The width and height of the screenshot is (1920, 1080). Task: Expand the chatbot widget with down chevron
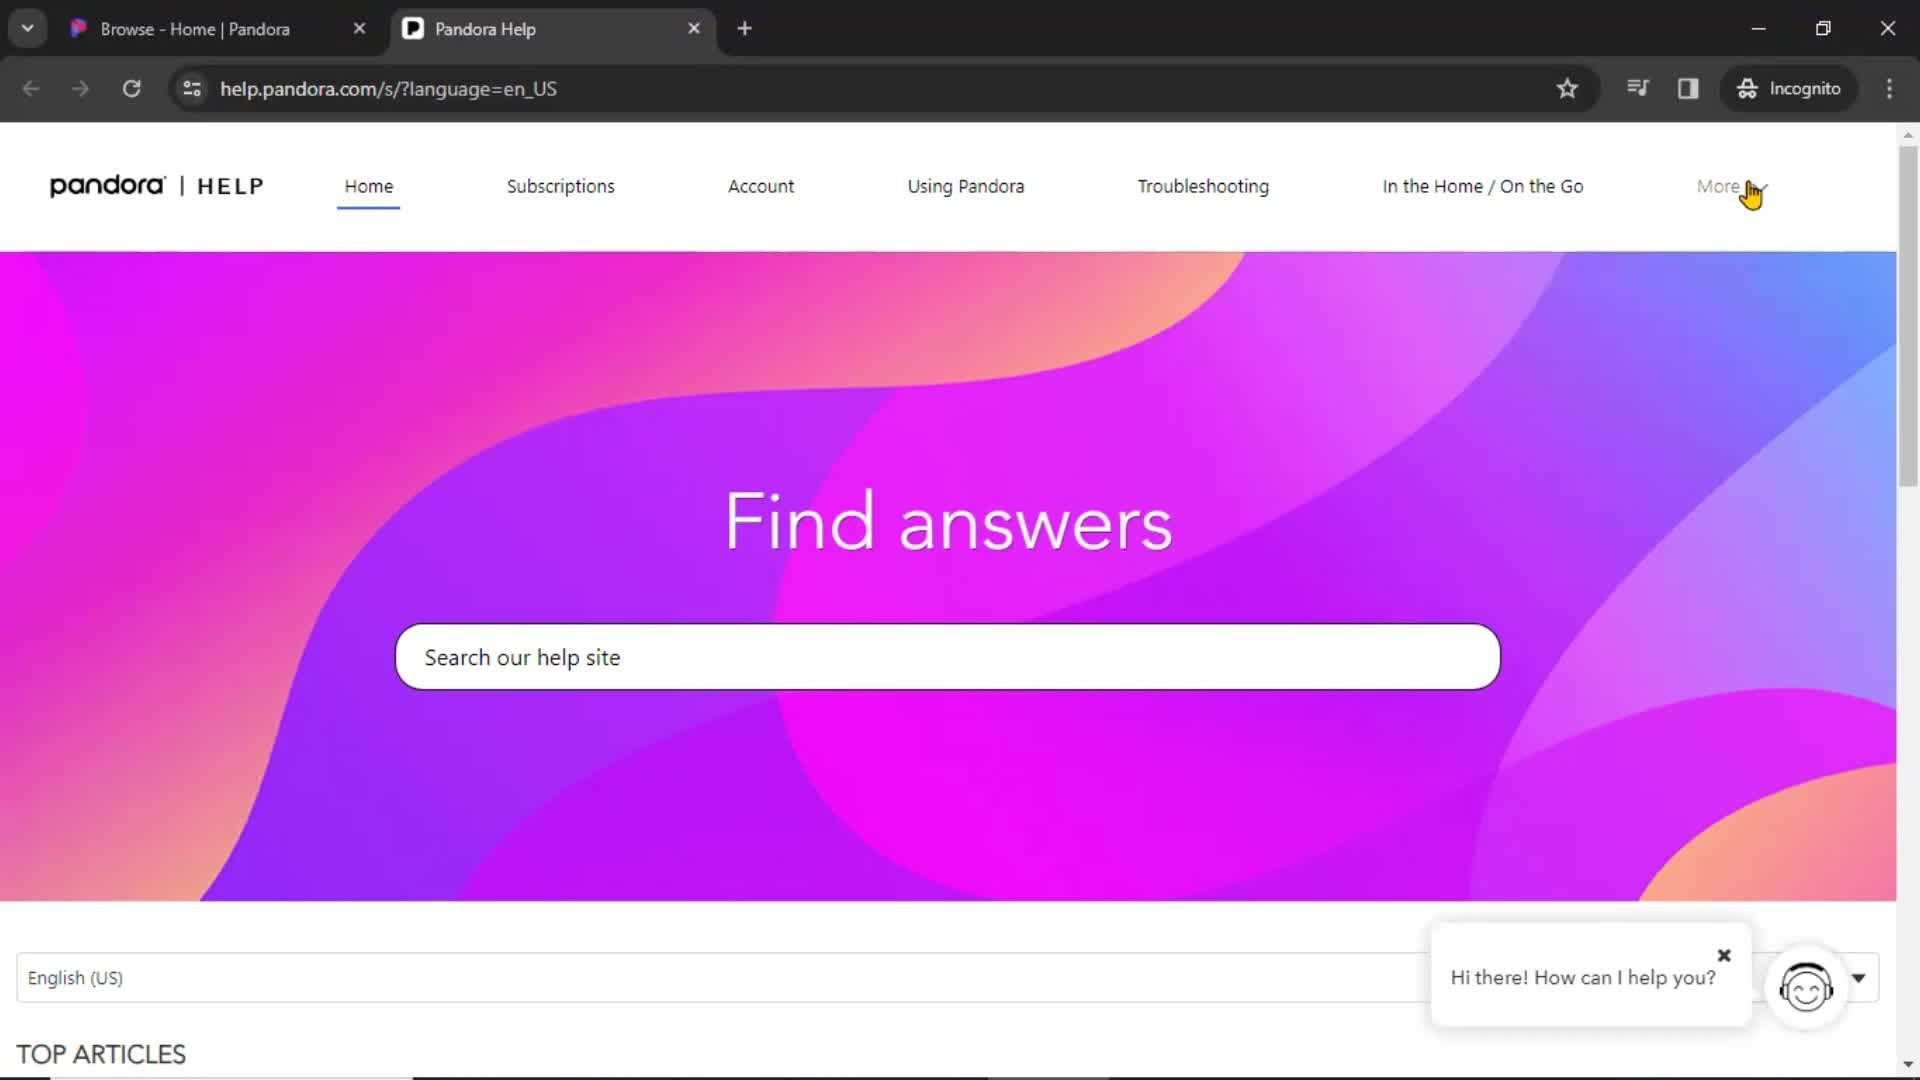(1859, 977)
